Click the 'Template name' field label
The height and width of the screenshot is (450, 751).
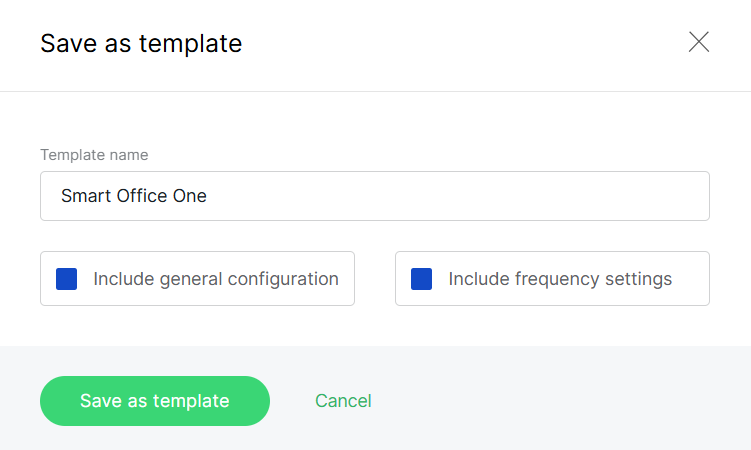(94, 155)
